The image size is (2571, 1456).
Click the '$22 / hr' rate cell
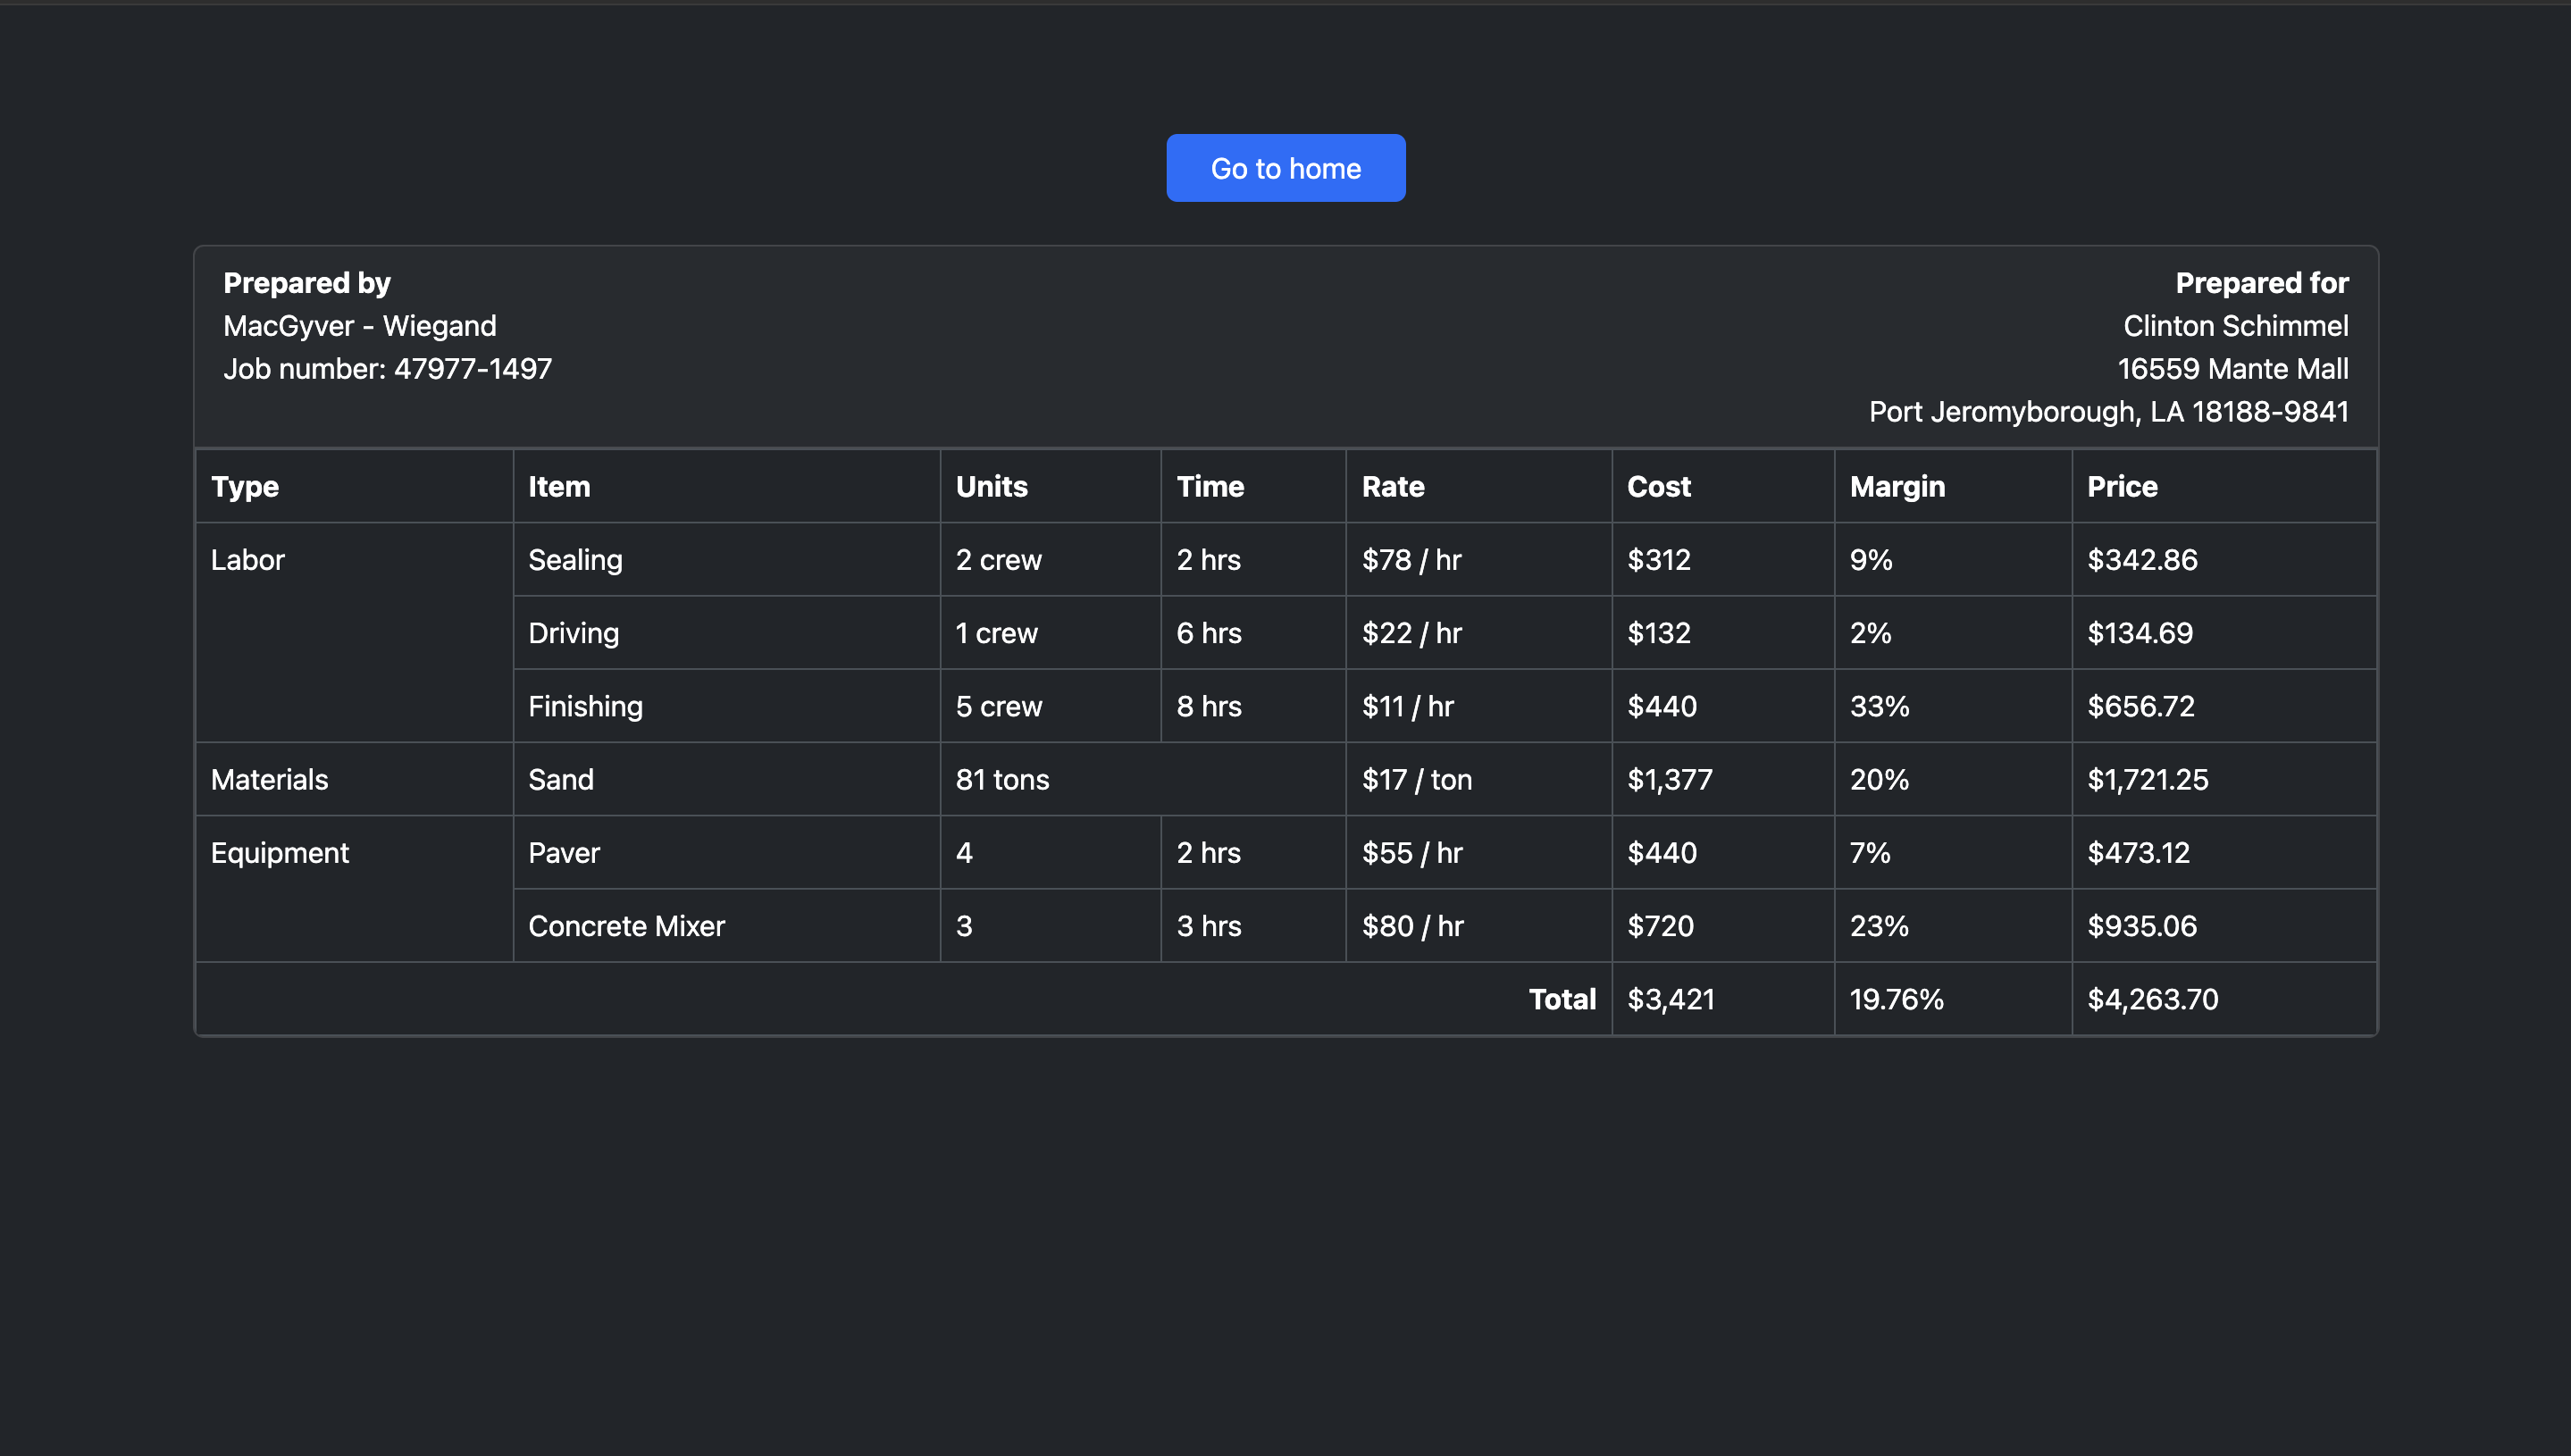(x=1479, y=633)
